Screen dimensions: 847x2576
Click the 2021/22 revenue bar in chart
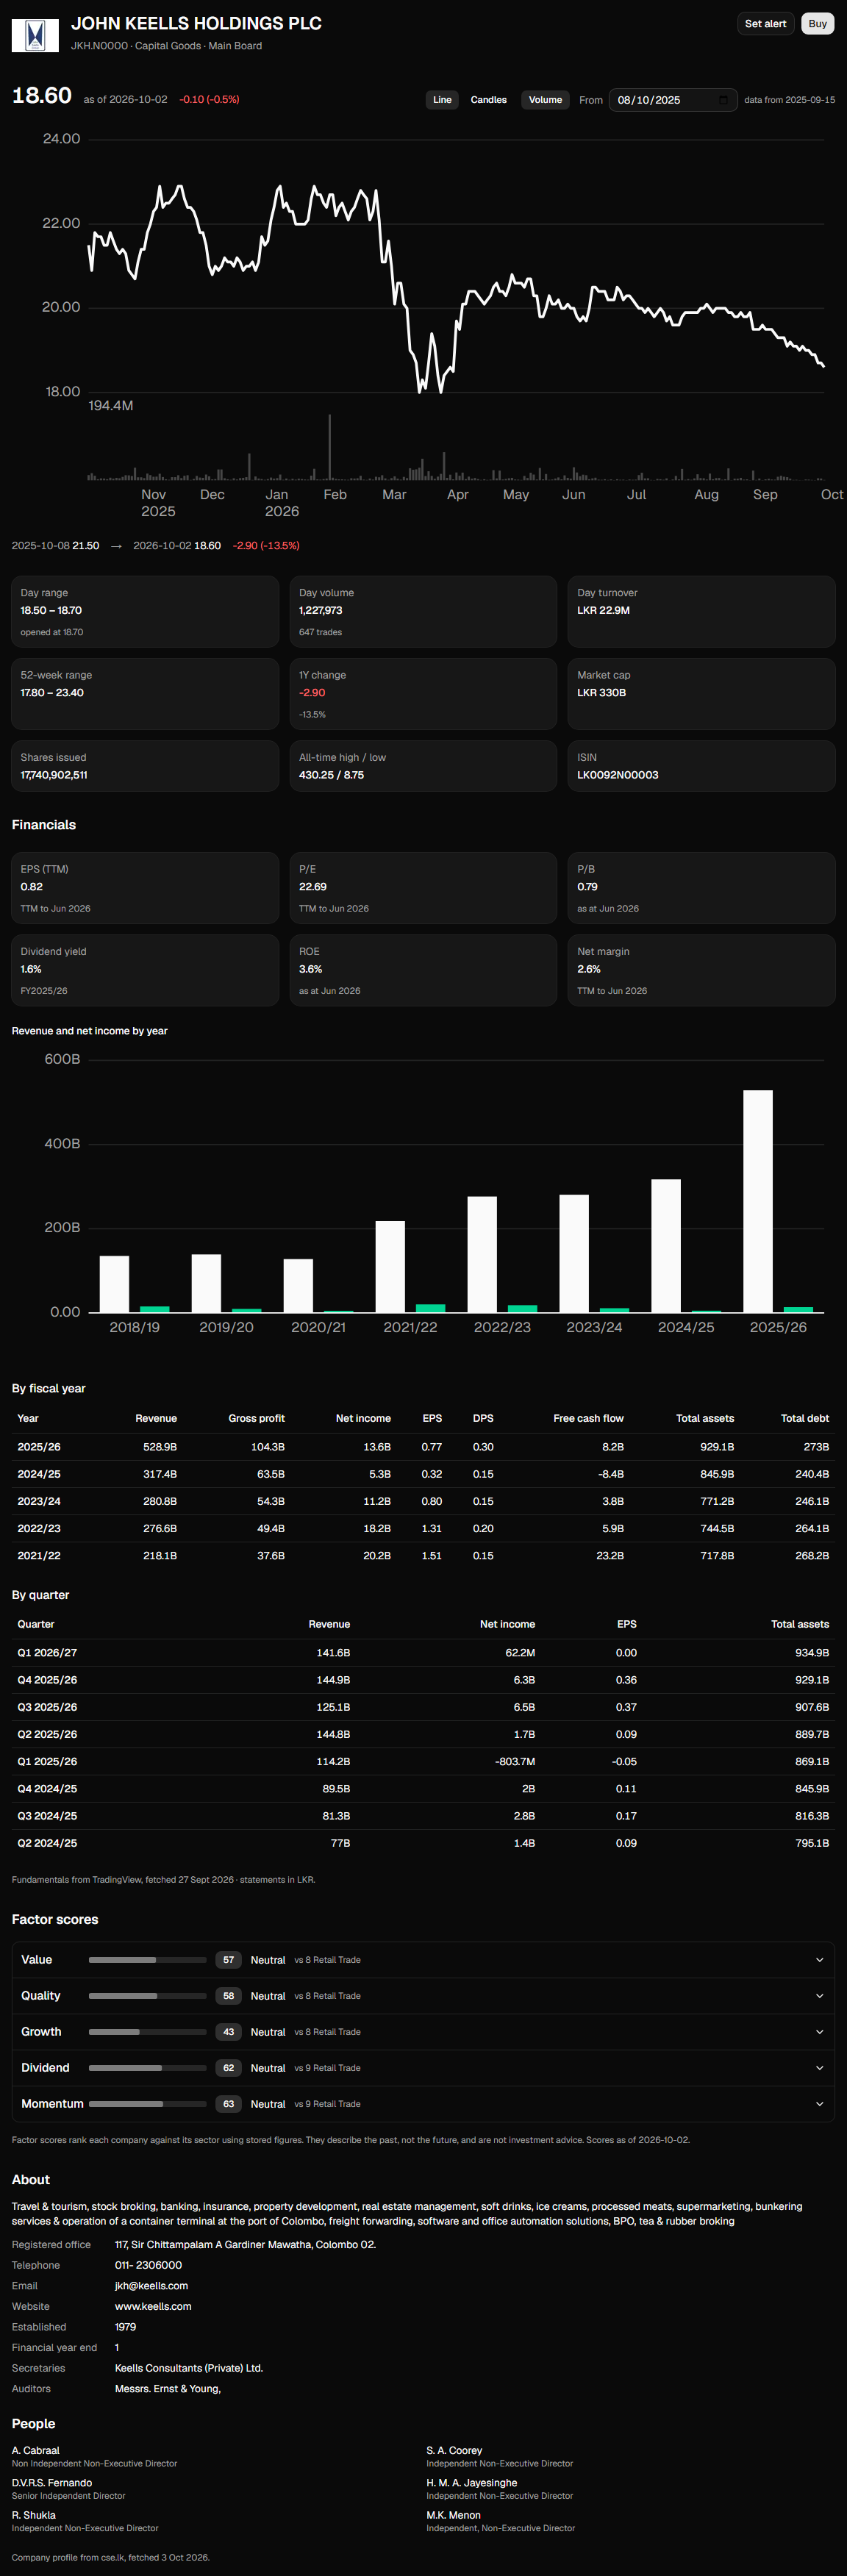click(390, 1266)
